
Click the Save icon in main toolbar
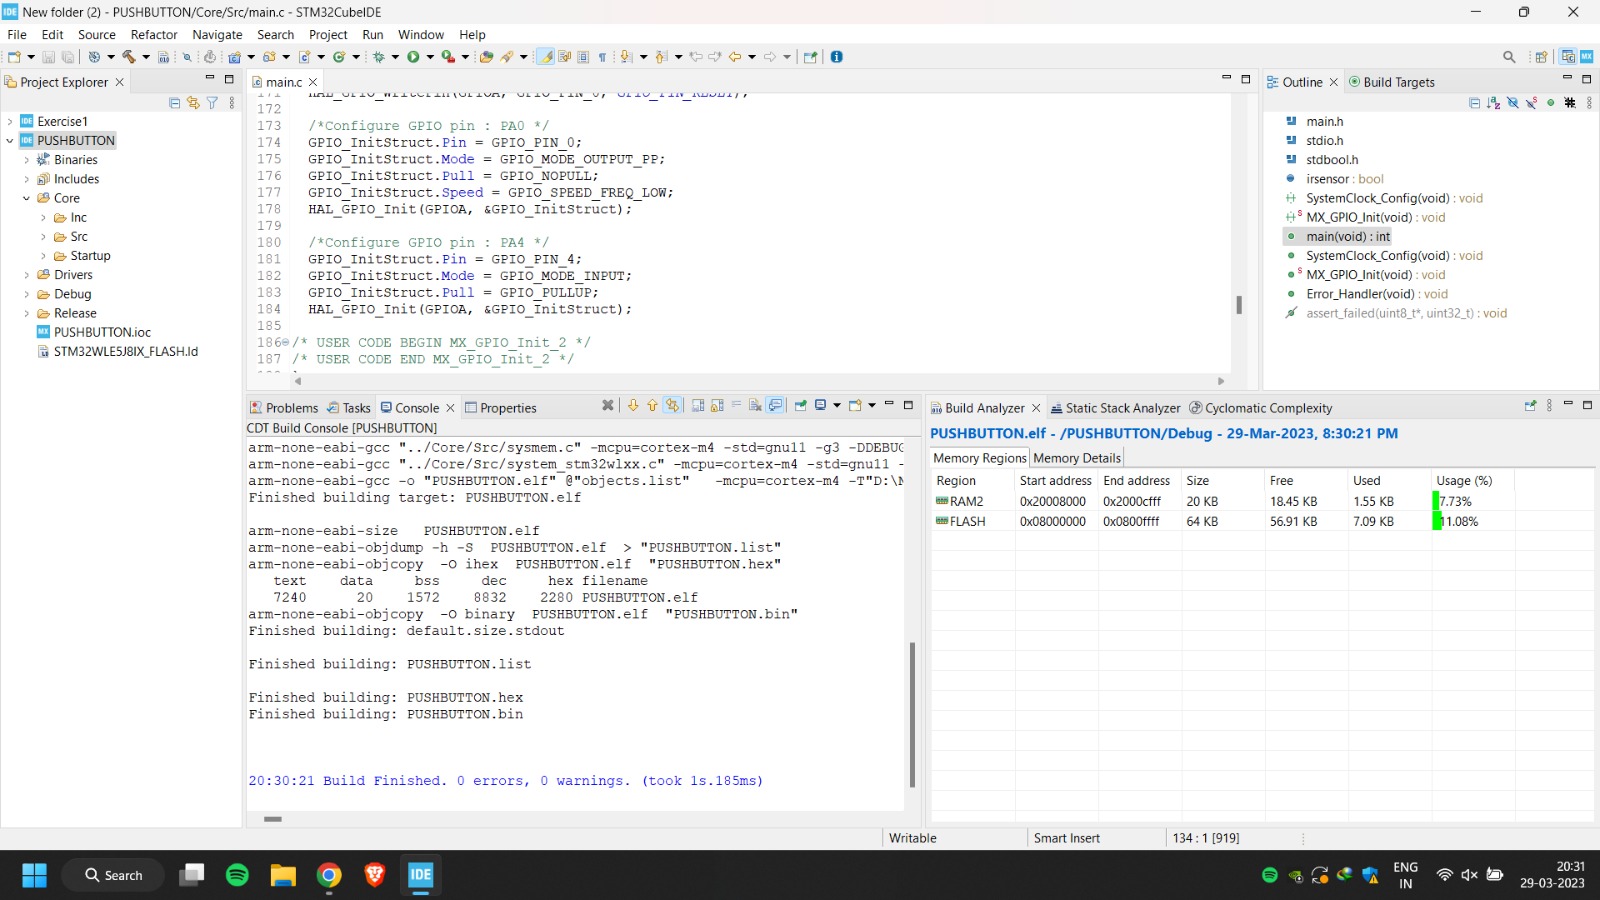(x=48, y=57)
